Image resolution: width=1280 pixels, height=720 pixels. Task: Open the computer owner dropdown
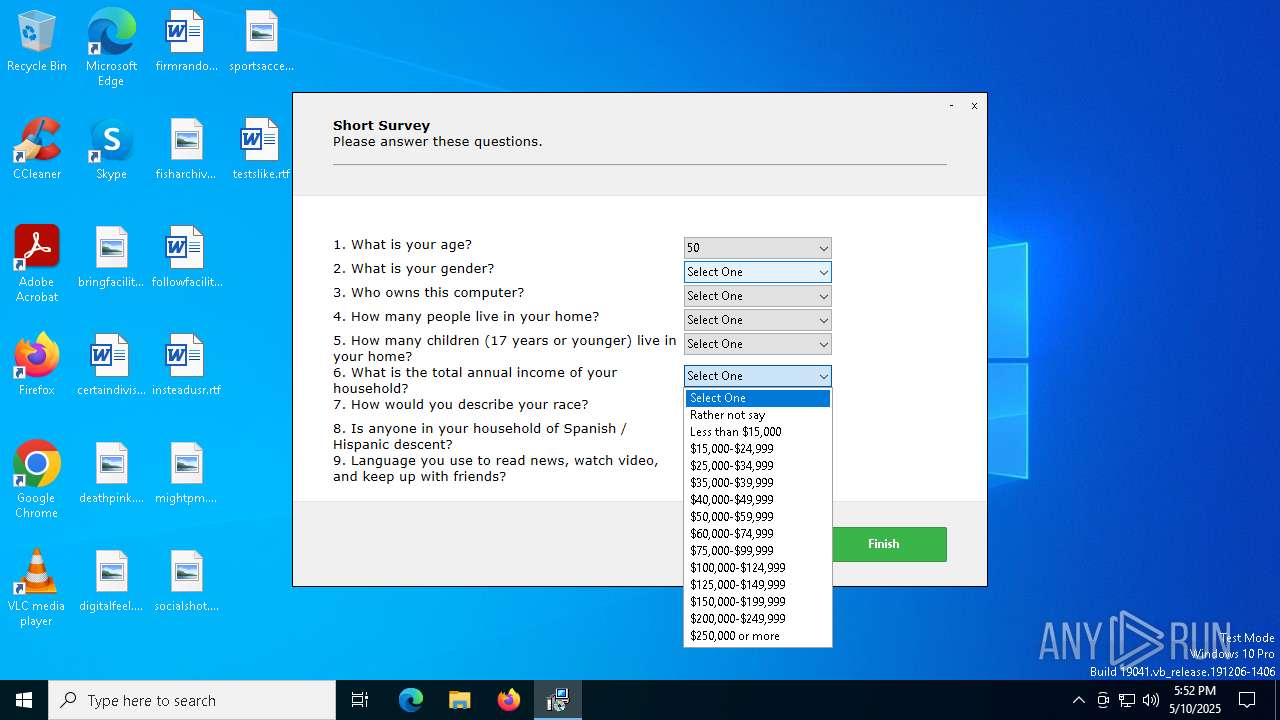click(x=758, y=296)
